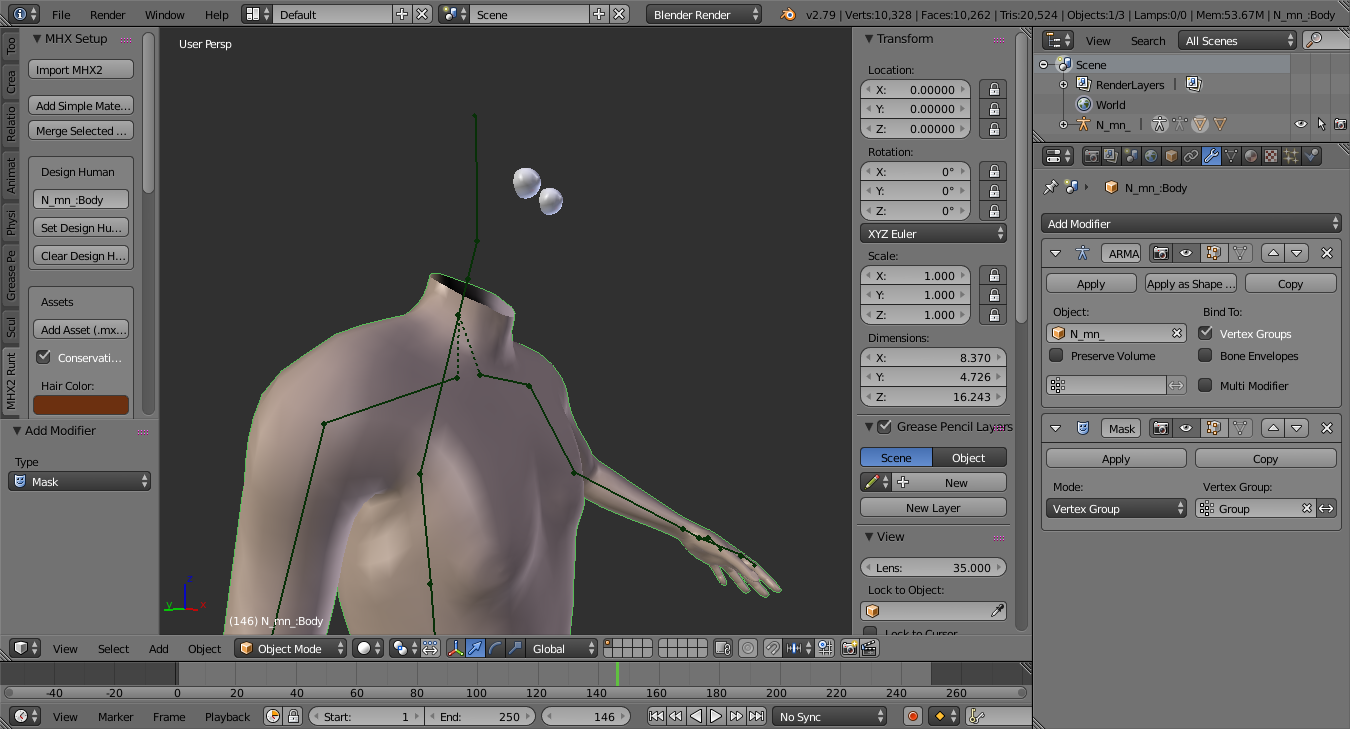1350x729 pixels.
Task: Open Add Modifier dropdown in properties
Action: [1191, 223]
